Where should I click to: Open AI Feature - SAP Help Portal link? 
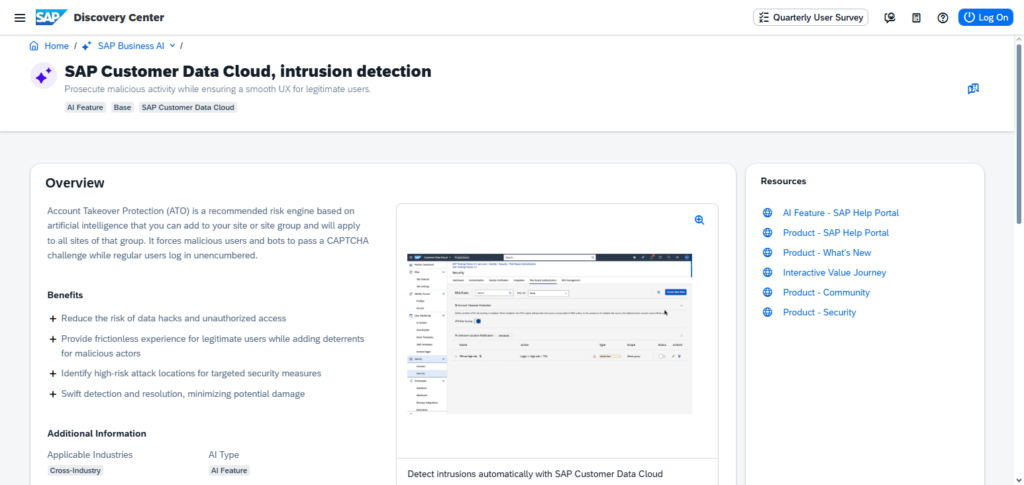point(840,213)
